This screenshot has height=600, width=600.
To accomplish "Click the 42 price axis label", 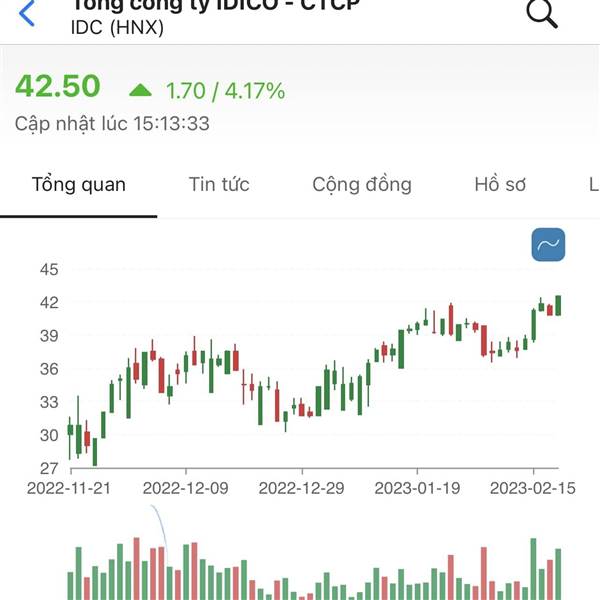I will 49,303.
